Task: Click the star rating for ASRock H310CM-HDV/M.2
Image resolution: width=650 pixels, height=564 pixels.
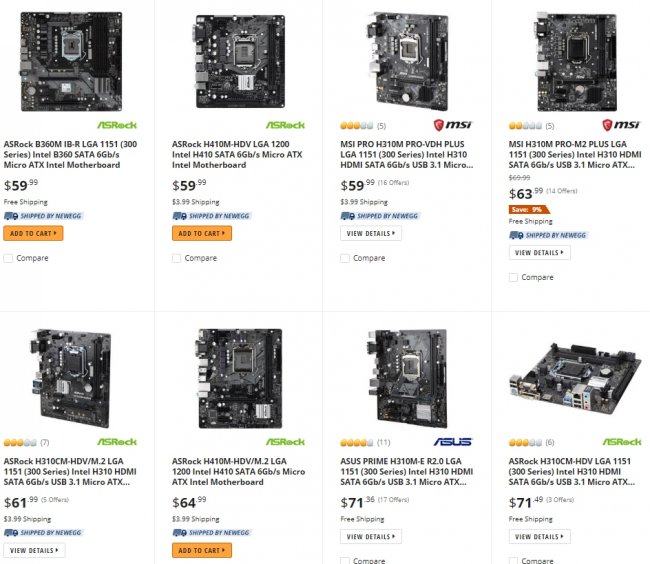Action: [x=19, y=441]
